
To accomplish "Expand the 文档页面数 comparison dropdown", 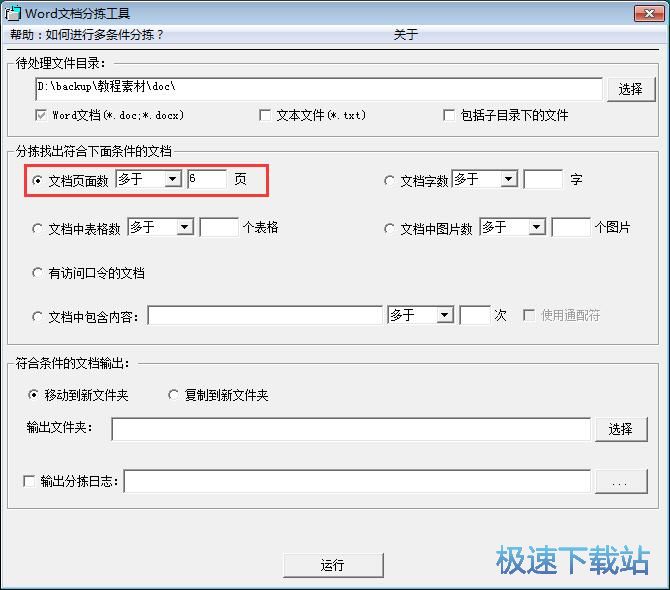I will tap(173, 179).
